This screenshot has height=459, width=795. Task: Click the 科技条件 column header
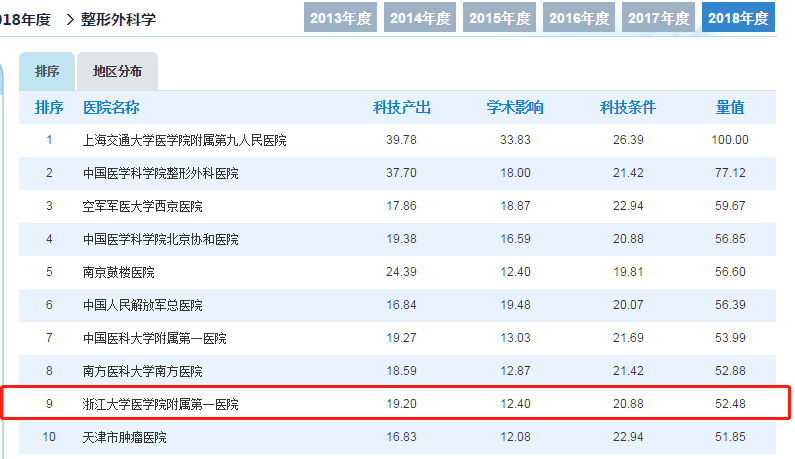tap(628, 108)
